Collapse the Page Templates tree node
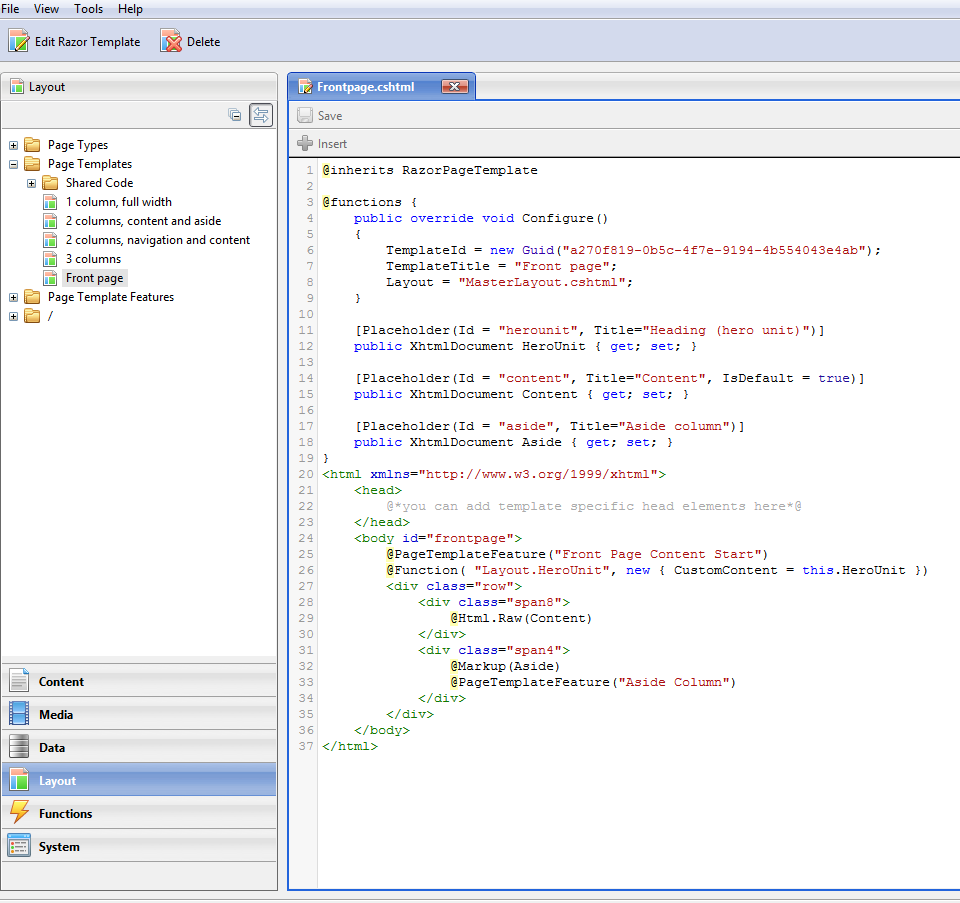The image size is (960, 903). coord(12,163)
